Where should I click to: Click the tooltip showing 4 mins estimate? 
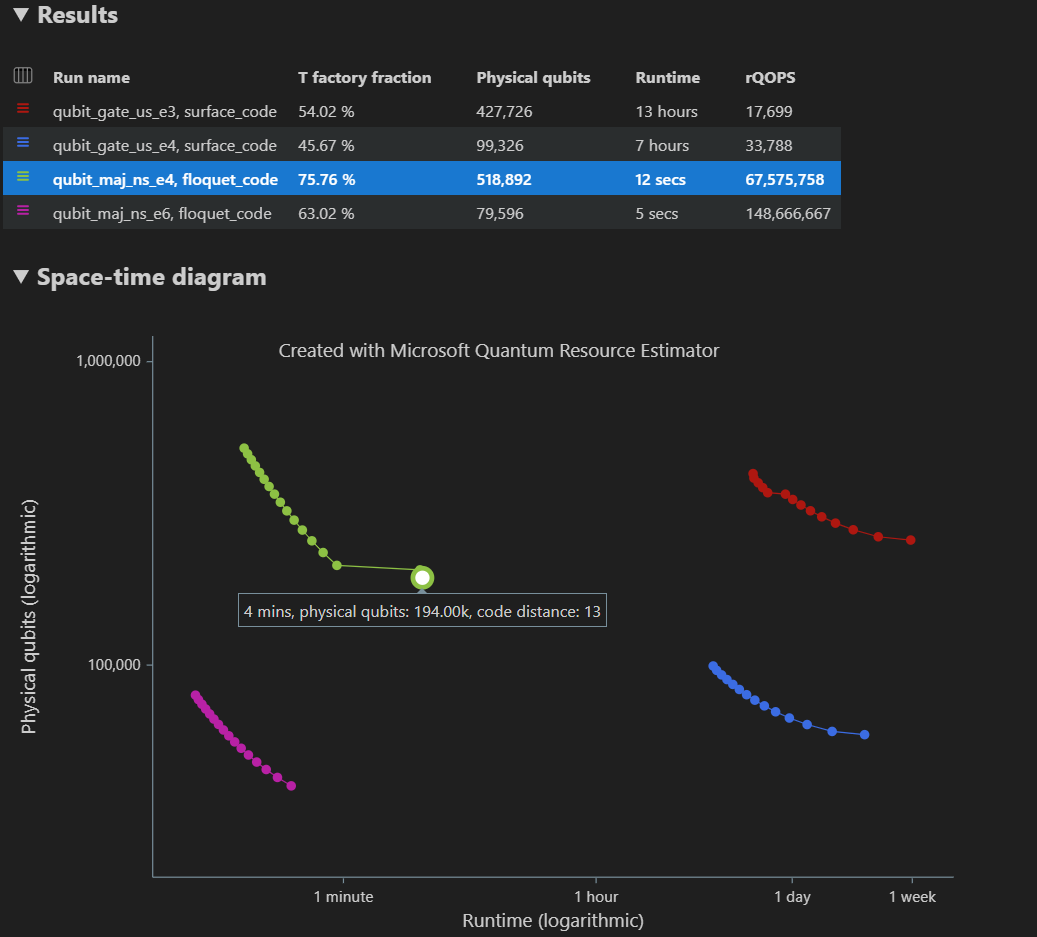(x=421, y=611)
